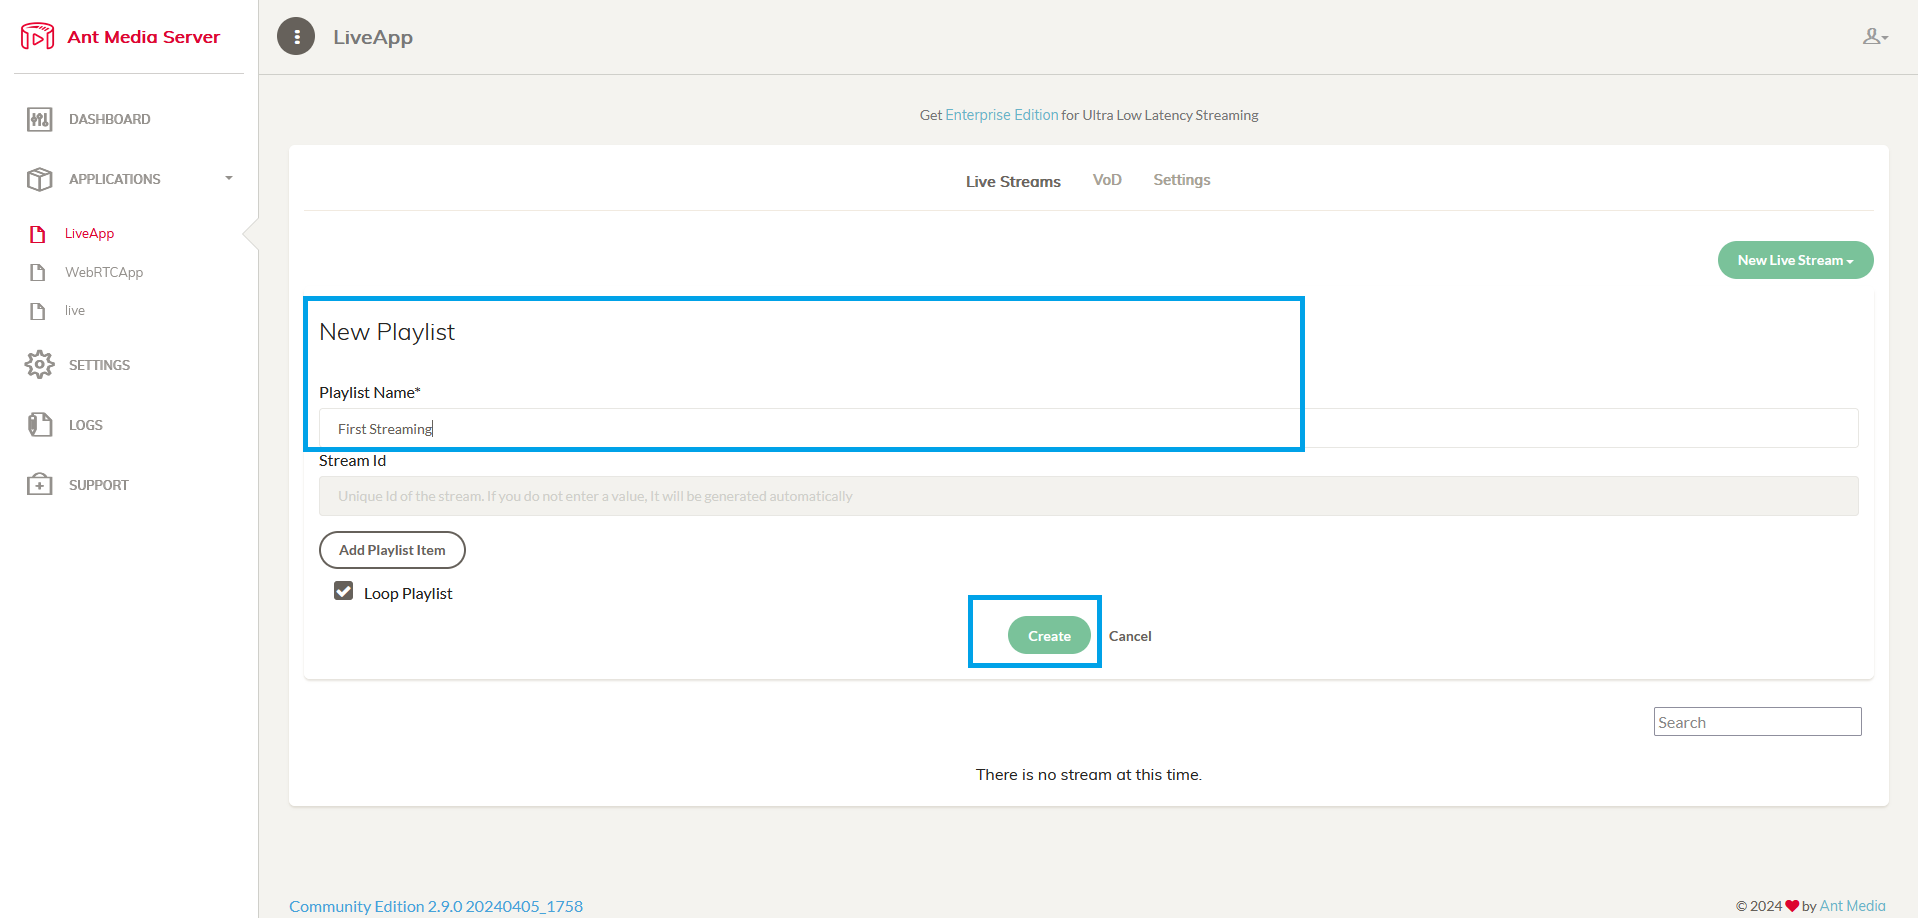Cancel the new playlist form
The height and width of the screenshot is (918, 1918).
coord(1130,636)
